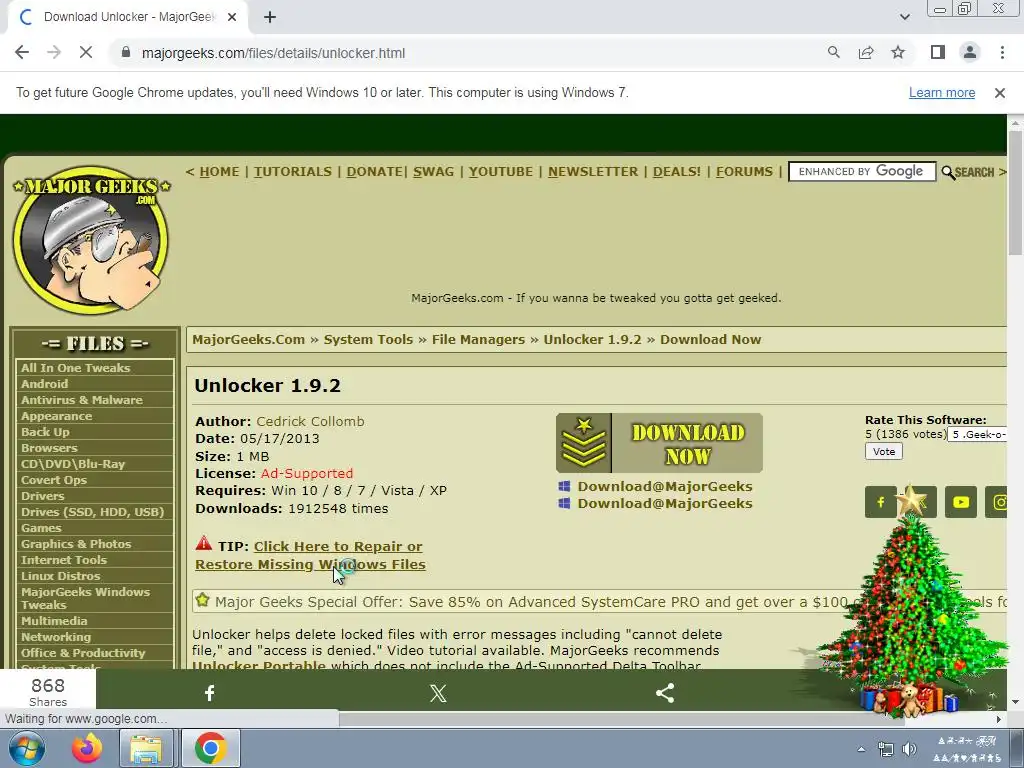Click the Vote button
This screenshot has height=768, width=1024.
point(884,451)
